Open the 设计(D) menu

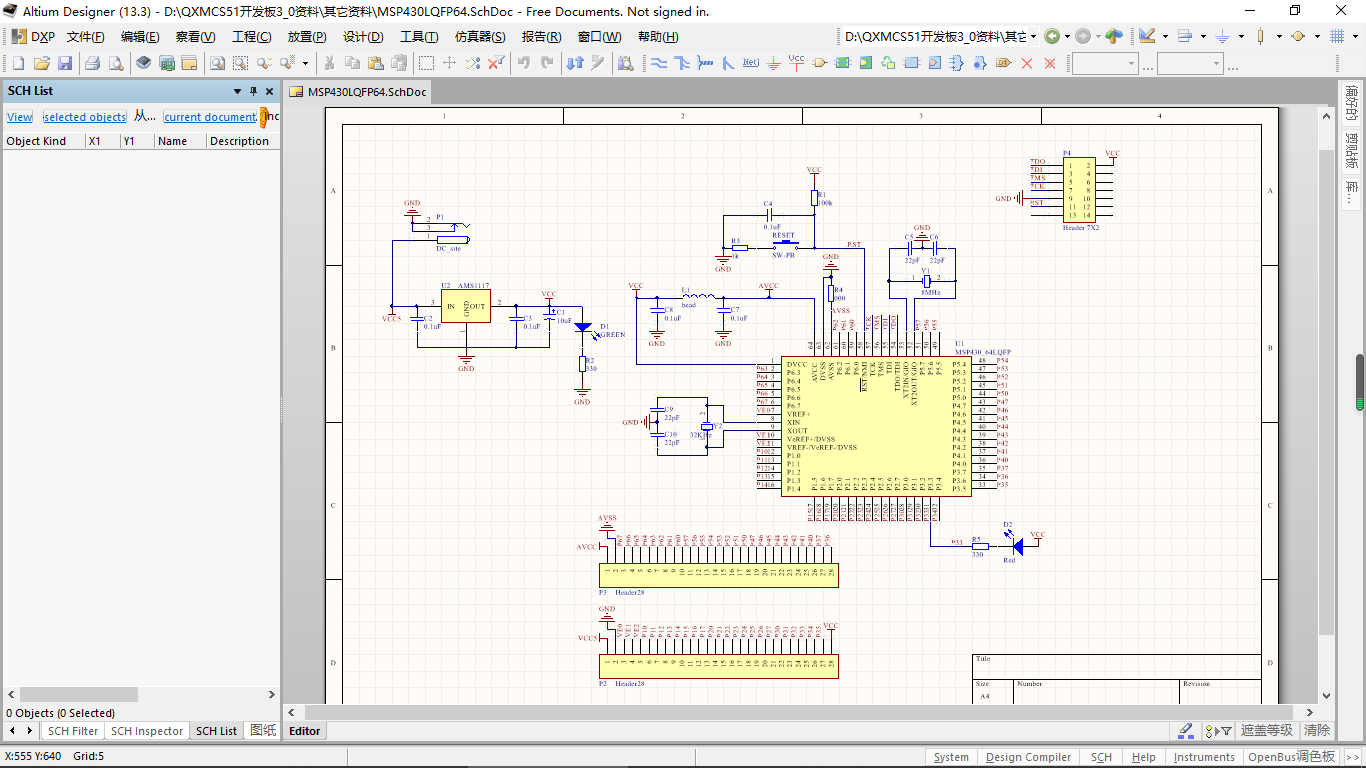point(363,36)
